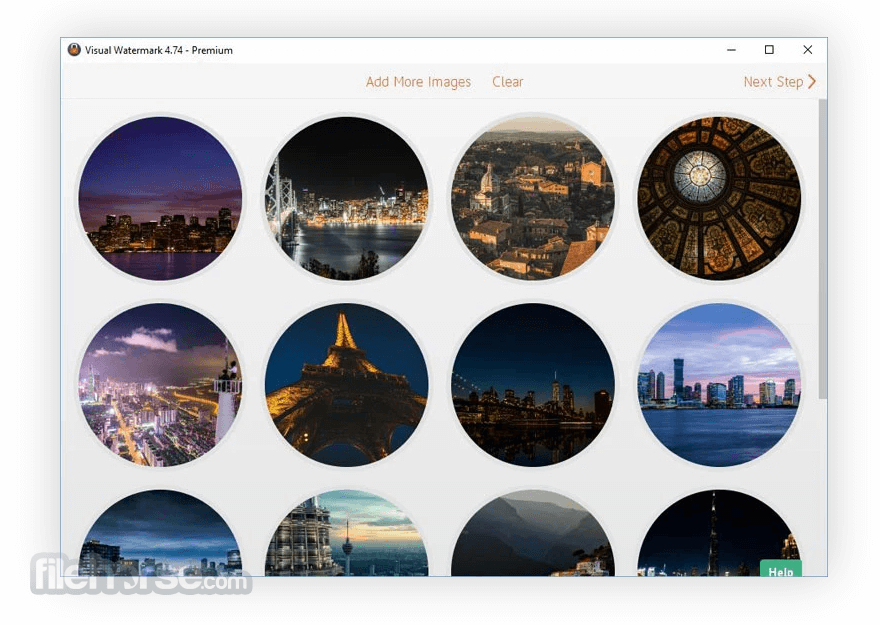Click the Visual Watermark app icon
Viewport: 880px width, 625px height.
coord(74,49)
